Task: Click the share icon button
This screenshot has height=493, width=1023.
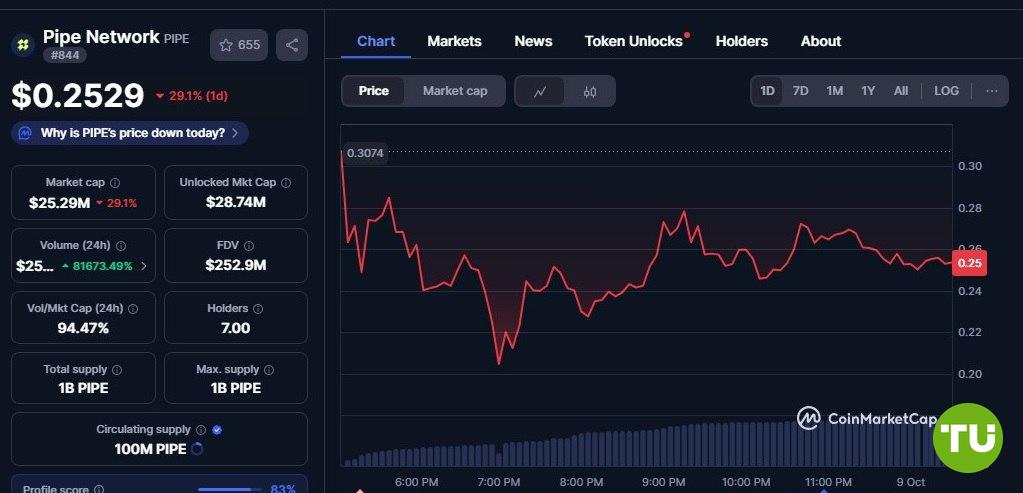Action: [x=292, y=45]
